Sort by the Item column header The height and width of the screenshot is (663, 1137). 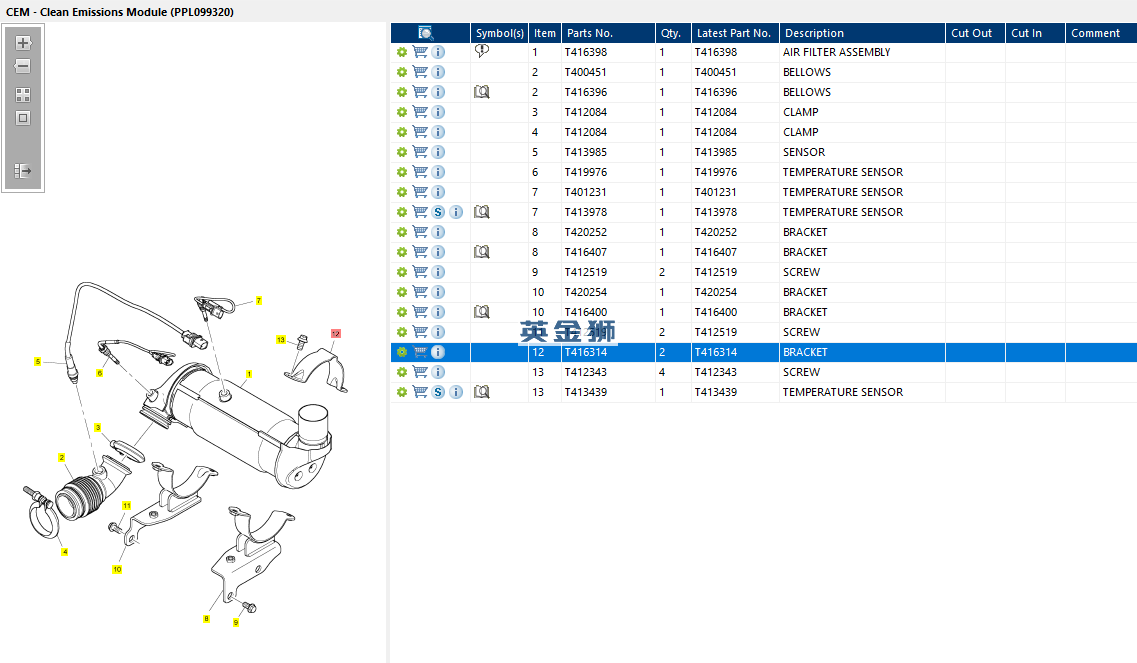tap(545, 33)
